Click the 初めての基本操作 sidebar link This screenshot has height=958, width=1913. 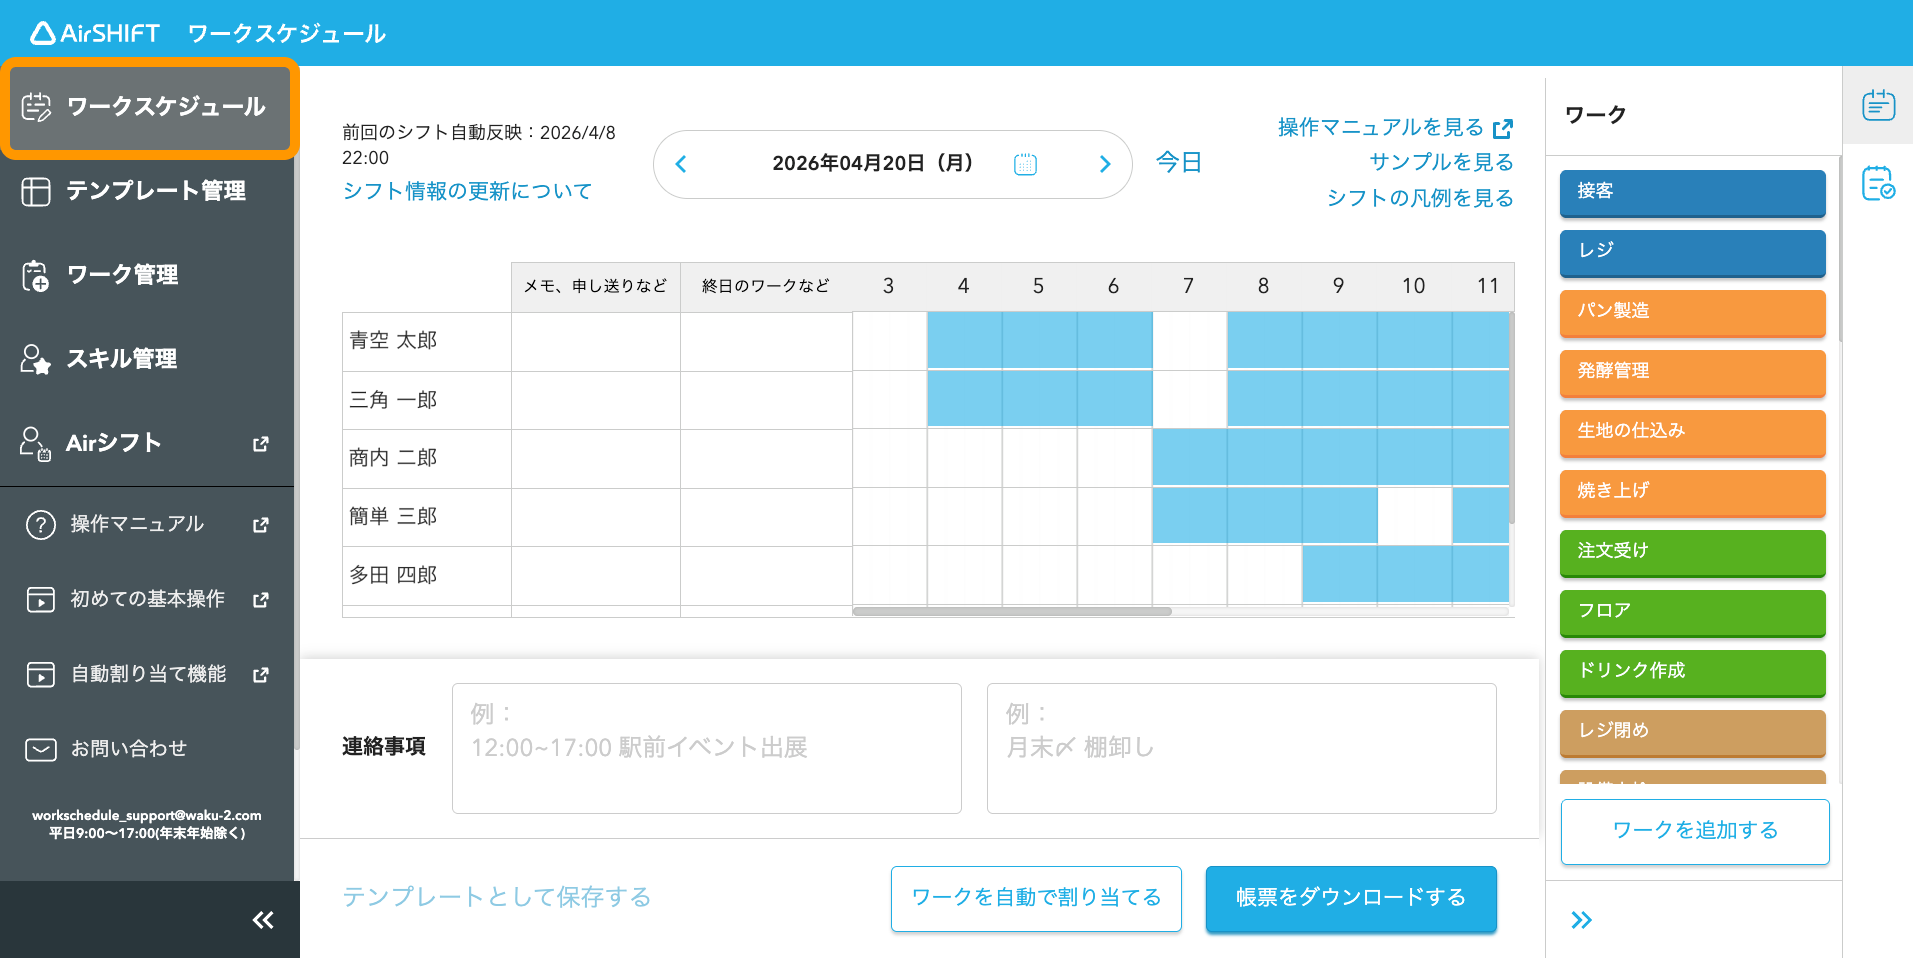[x=147, y=600]
